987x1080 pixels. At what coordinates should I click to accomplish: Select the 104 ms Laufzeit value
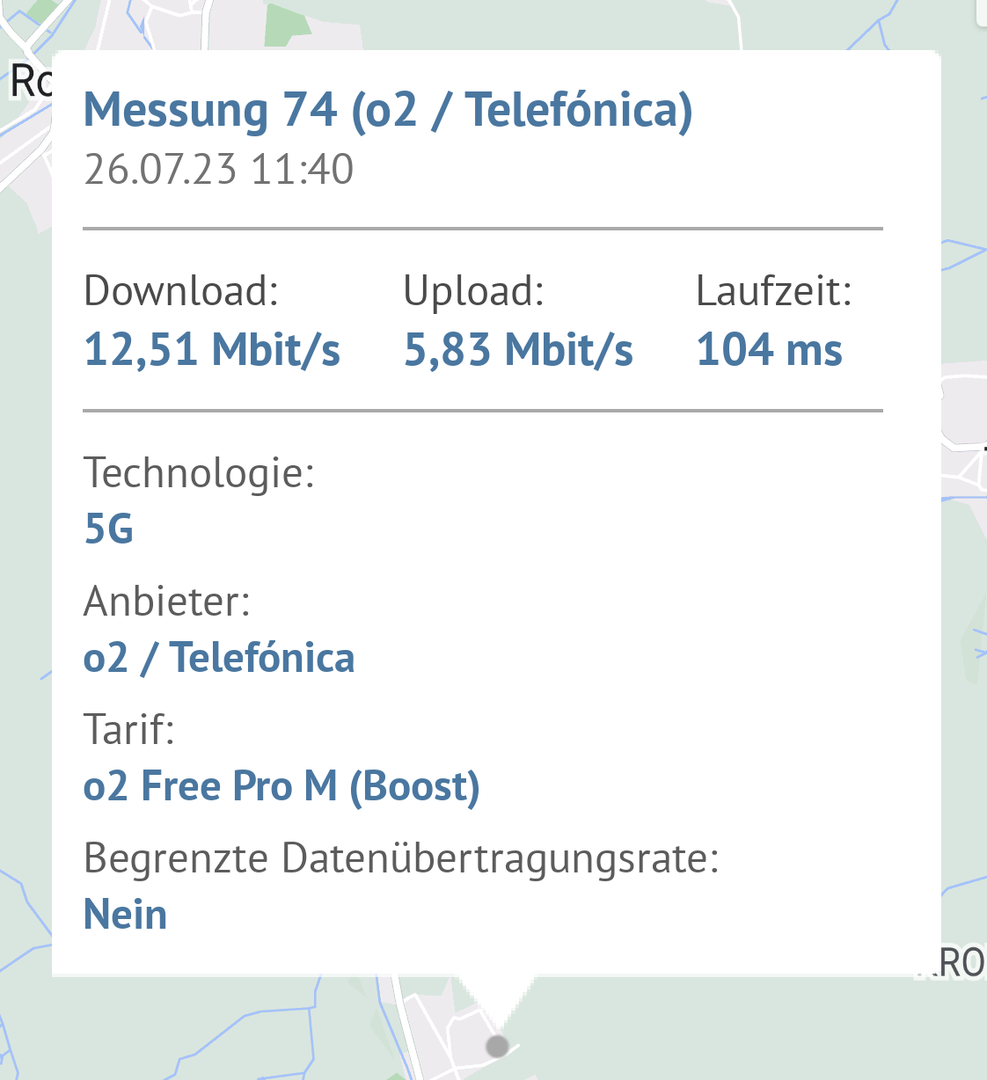pyautogui.click(x=769, y=351)
